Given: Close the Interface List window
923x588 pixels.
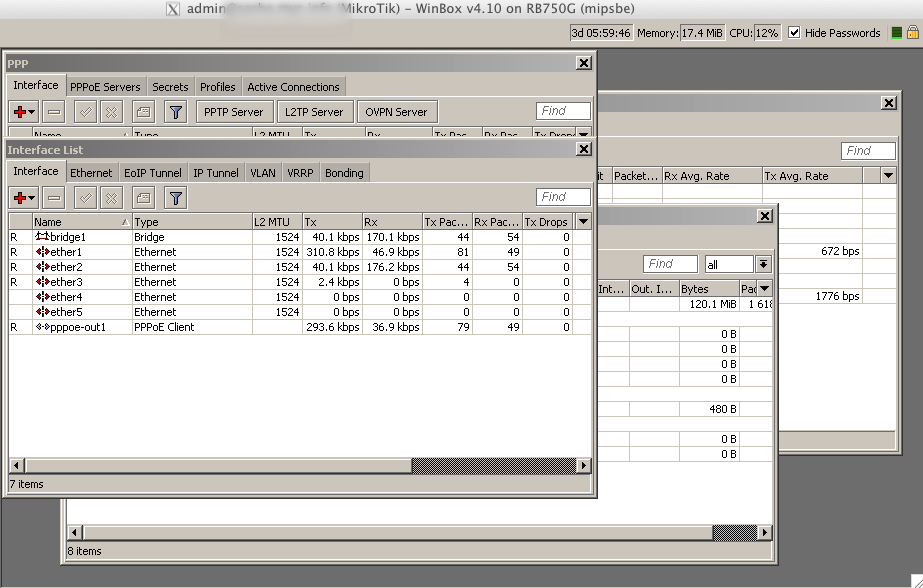Looking at the screenshot, I should point(583,149).
